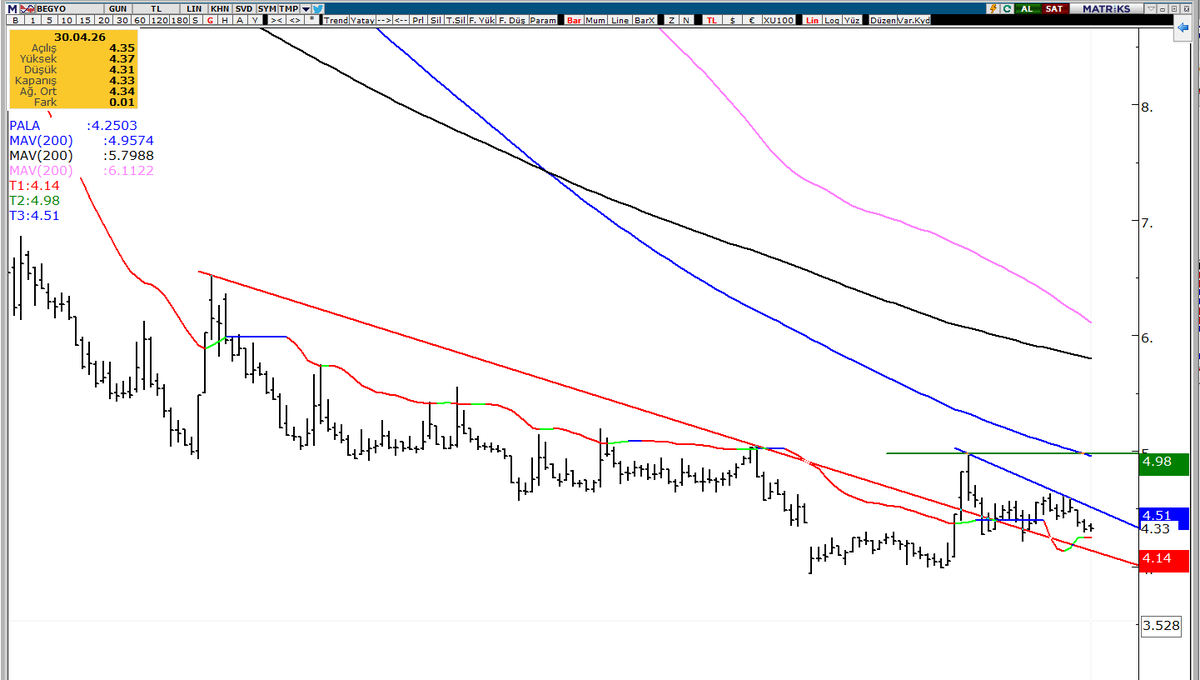Open the Twitter bird icon

[x=317, y=8]
